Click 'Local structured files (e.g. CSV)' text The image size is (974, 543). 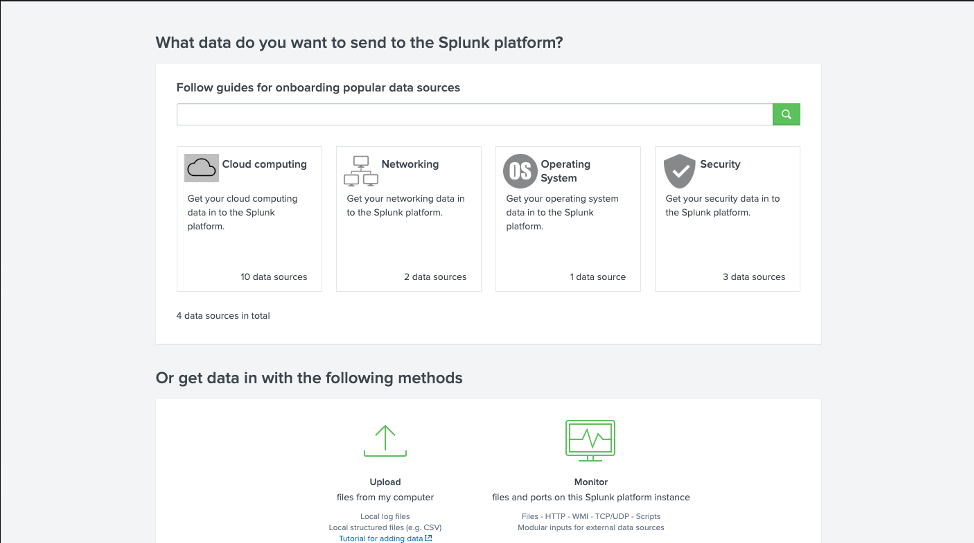(385, 527)
